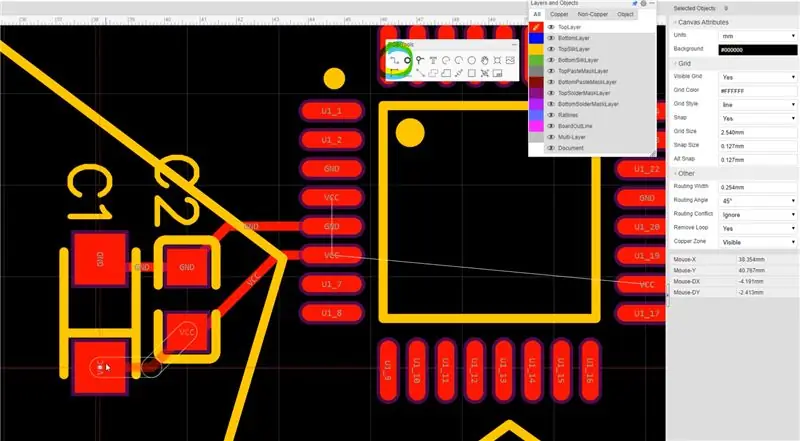Toggle visibility of the TopSilkLayer
The image size is (800, 441).
(x=551, y=49)
